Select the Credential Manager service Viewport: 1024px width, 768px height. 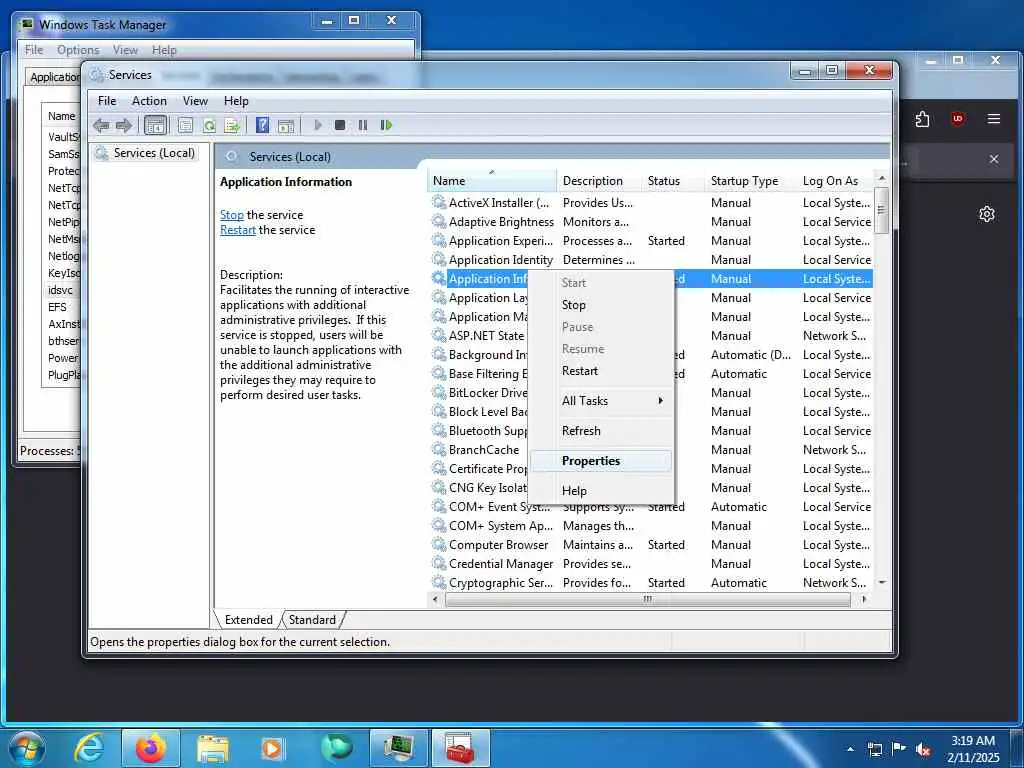pos(651,564)
